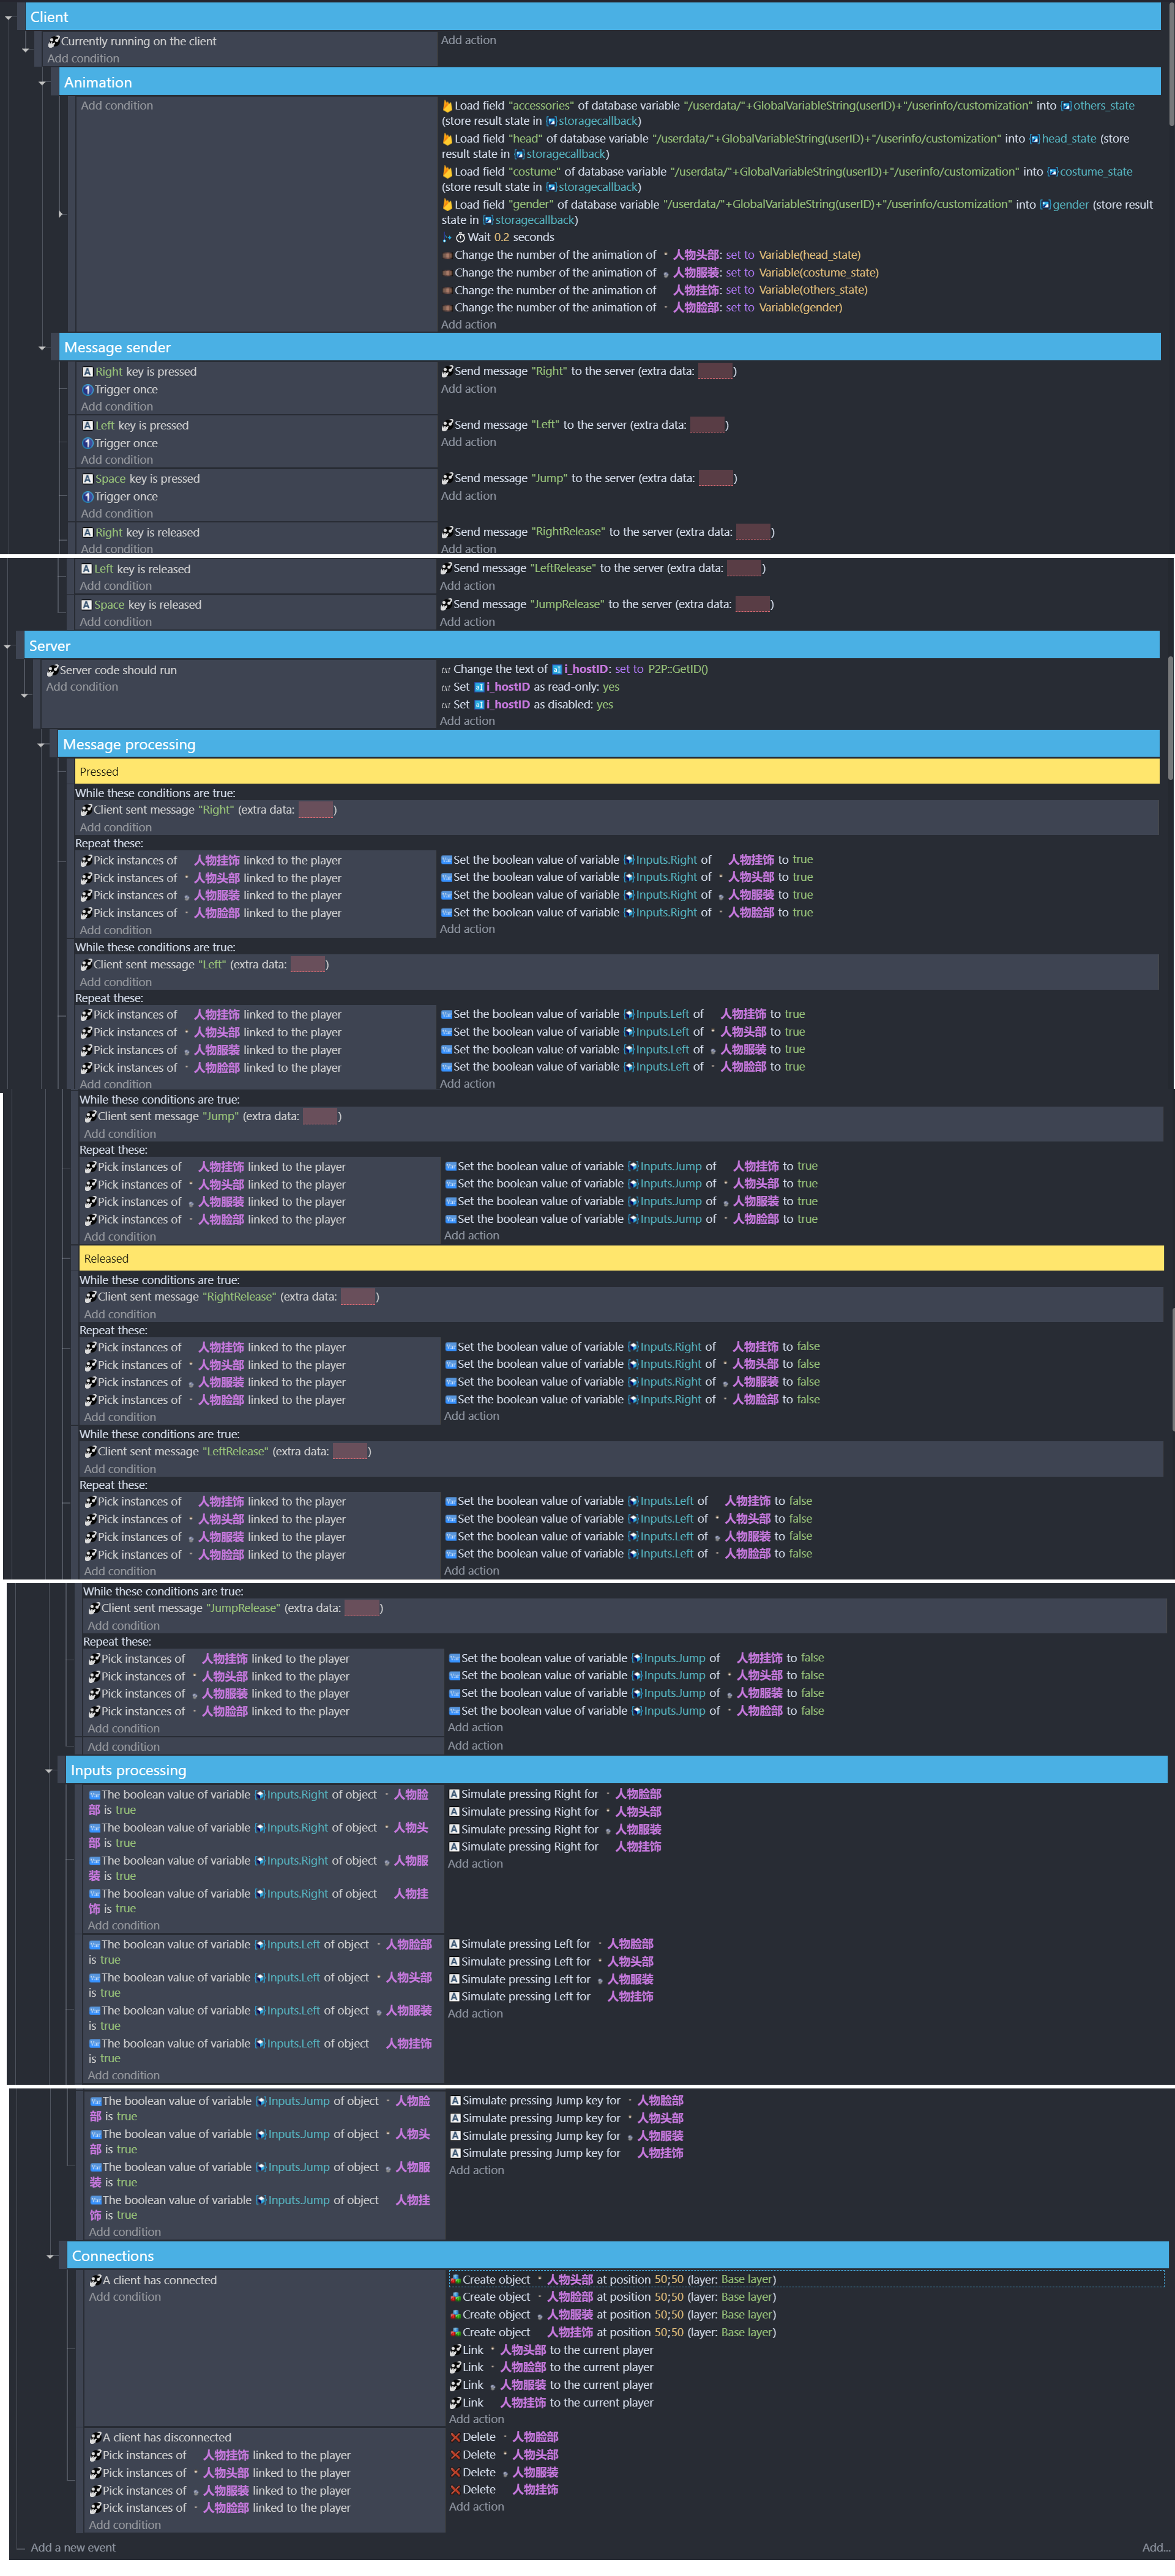Viewport: 1175px width, 2576px height.
Task: Click text input icon of 'Change the text of i_hostID'
Action: pos(446,670)
